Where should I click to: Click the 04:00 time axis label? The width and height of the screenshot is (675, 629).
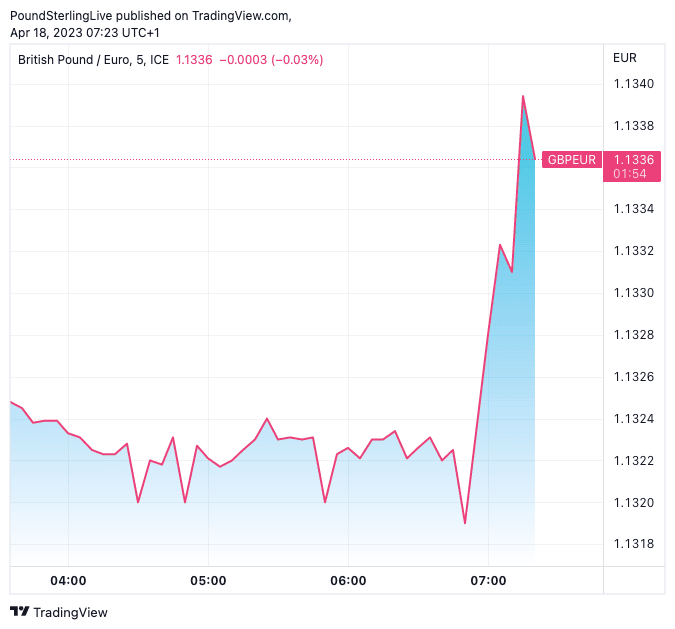[68, 581]
